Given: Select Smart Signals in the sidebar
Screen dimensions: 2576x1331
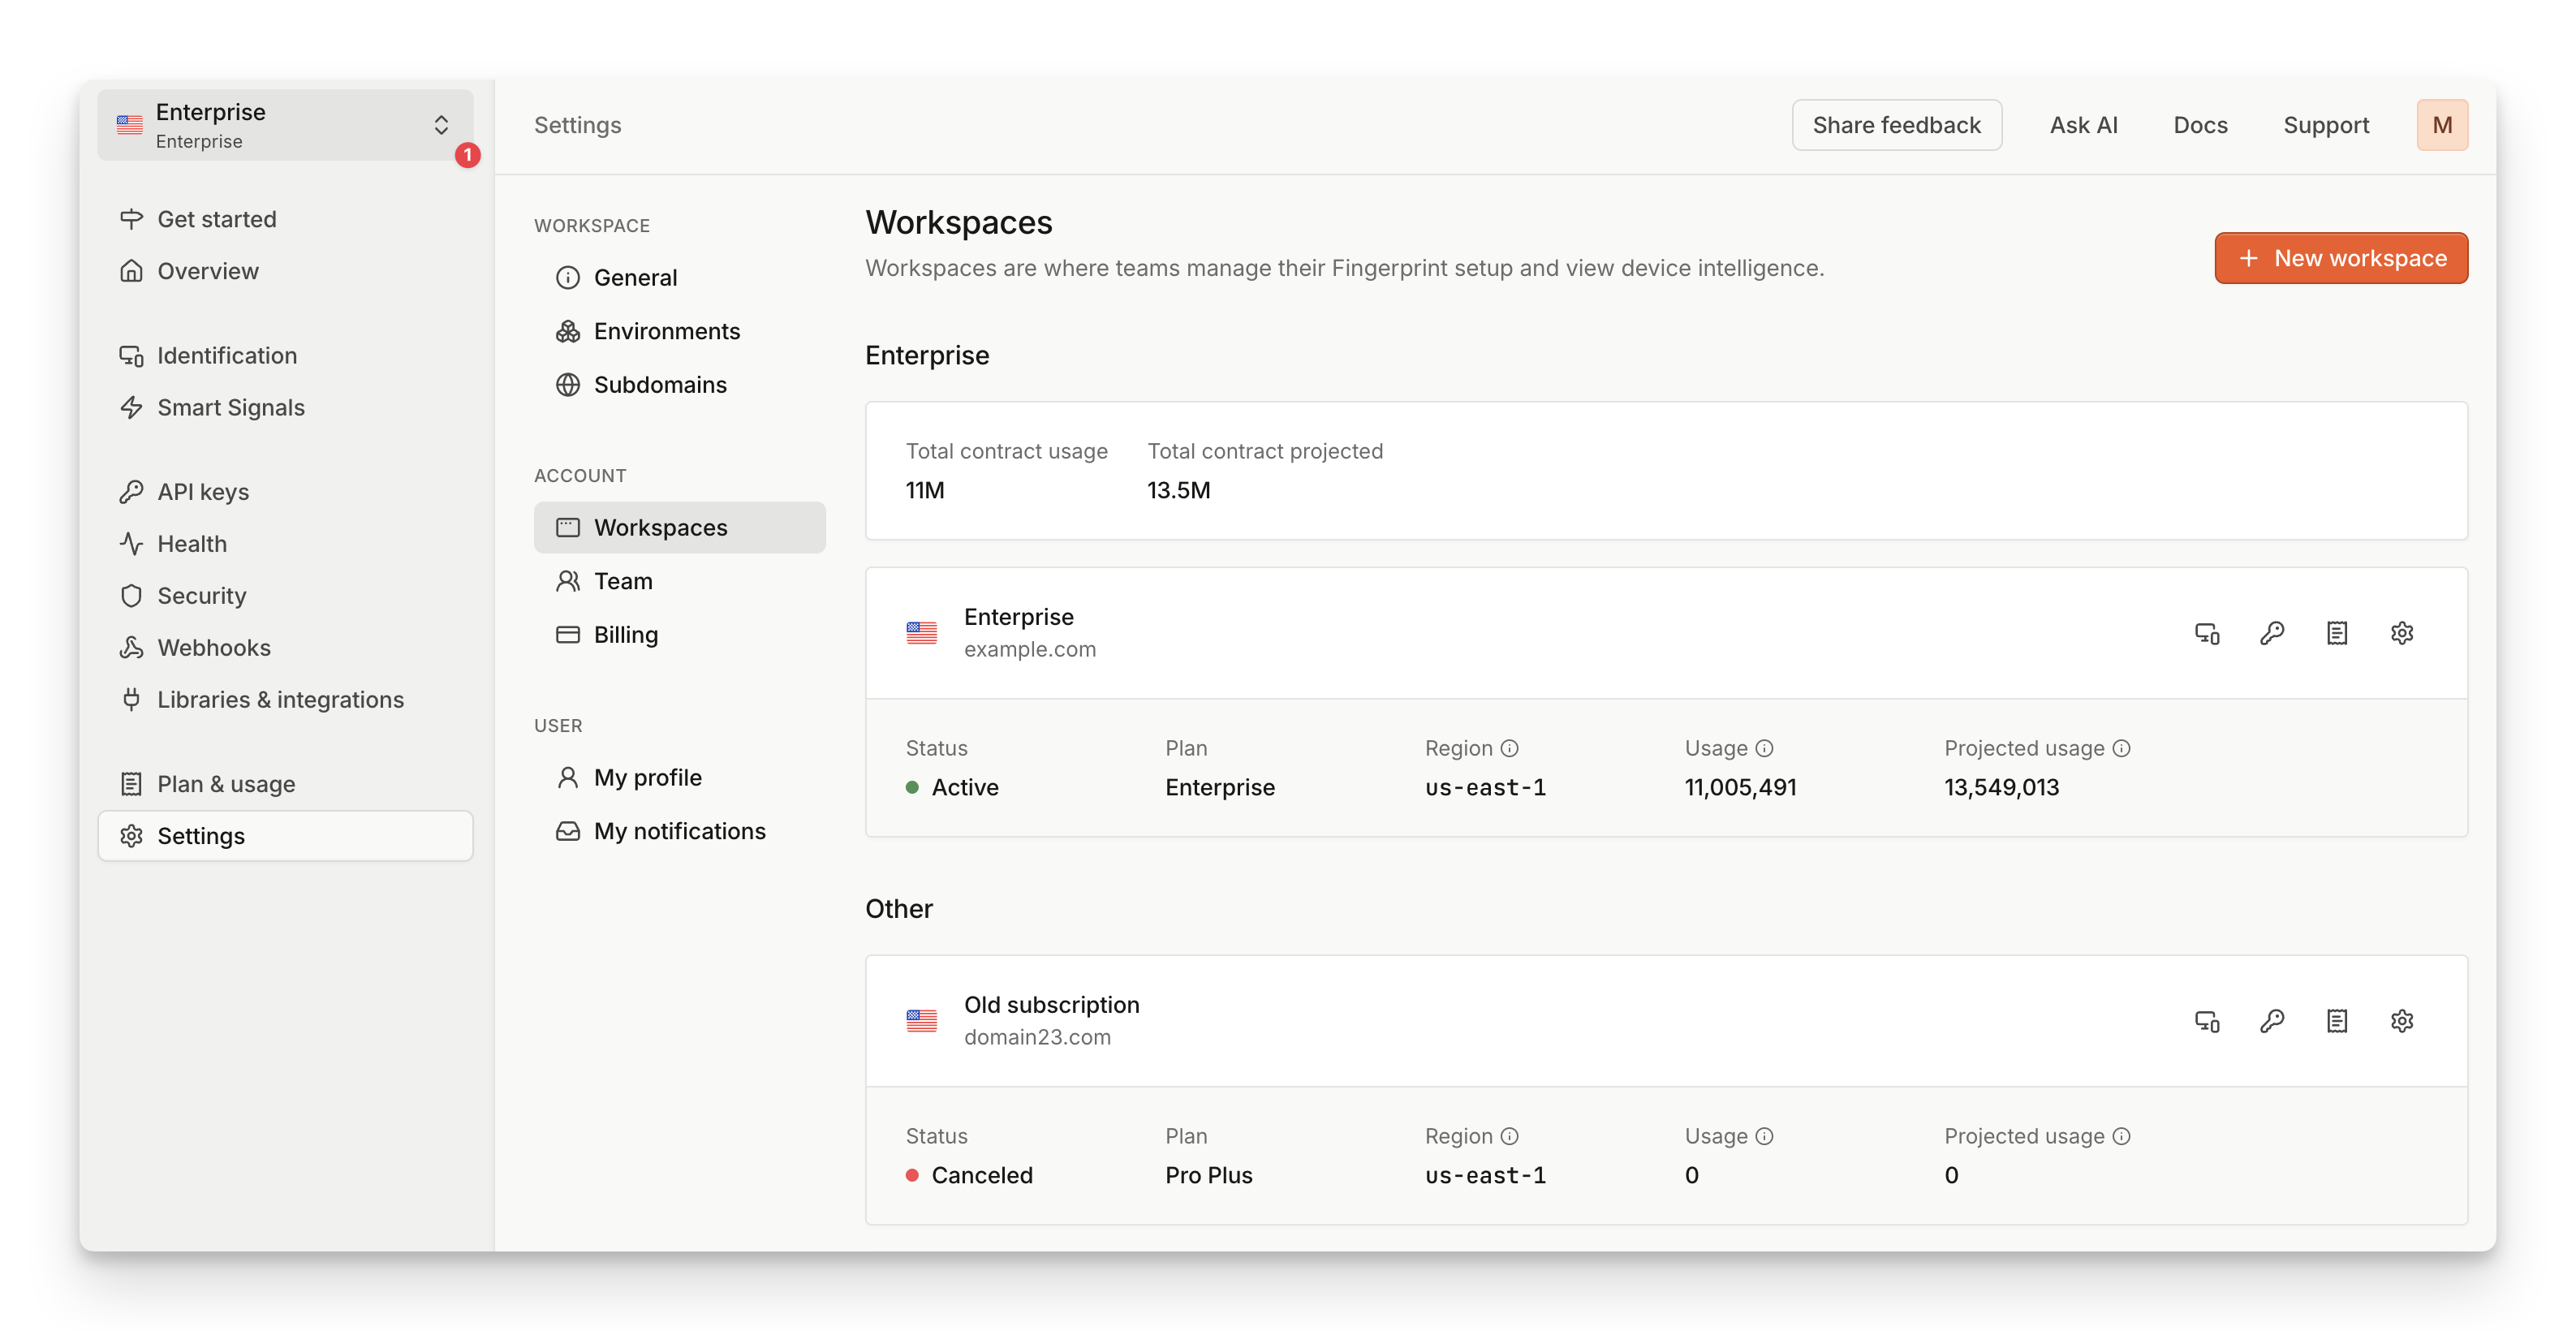Looking at the screenshot, I should pyautogui.click(x=231, y=407).
